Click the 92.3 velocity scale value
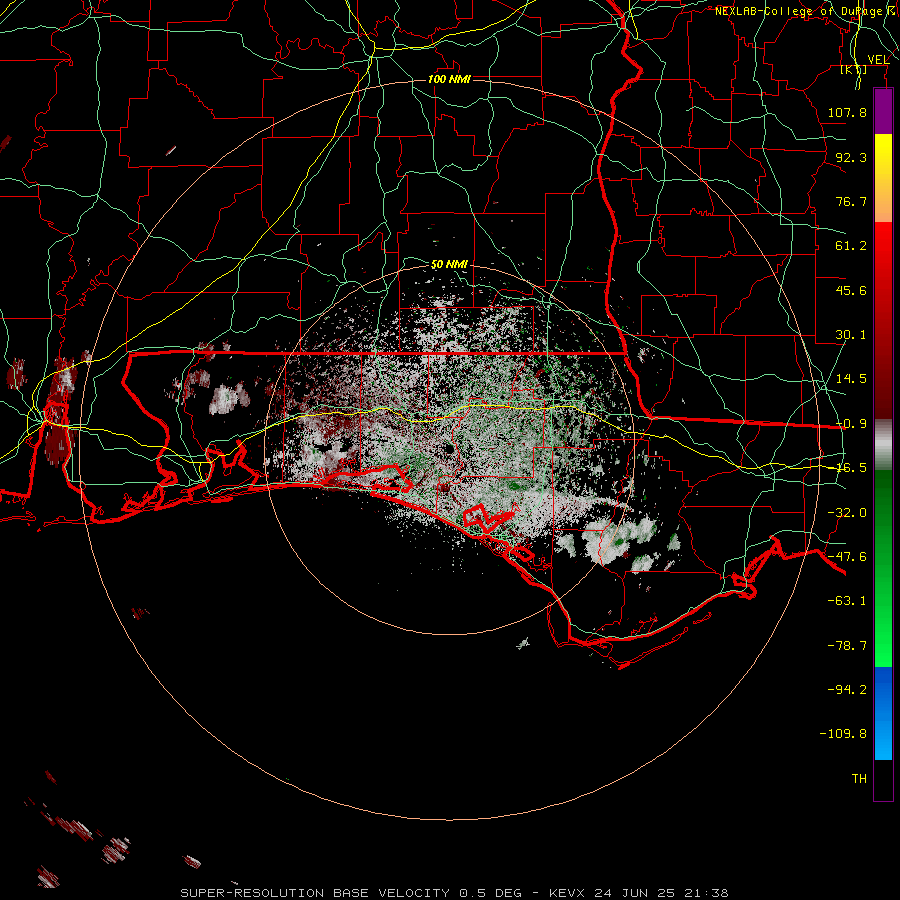 tap(851, 157)
